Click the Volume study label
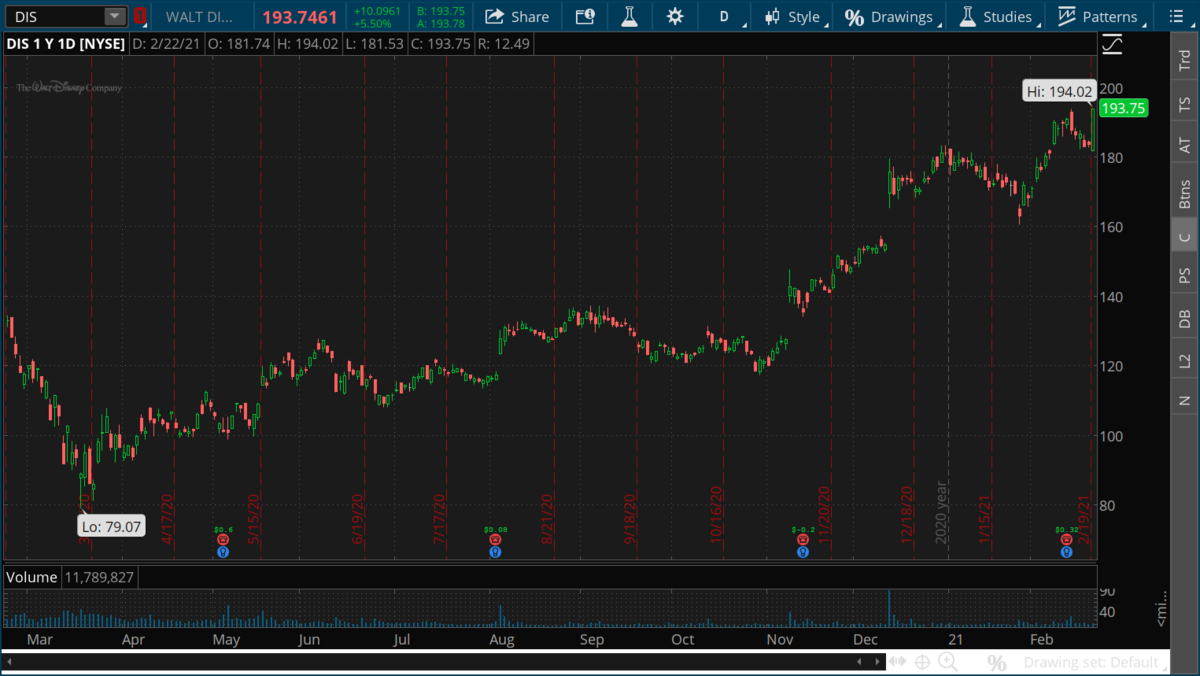The width and height of the screenshot is (1200, 676). tap(32, 577)
